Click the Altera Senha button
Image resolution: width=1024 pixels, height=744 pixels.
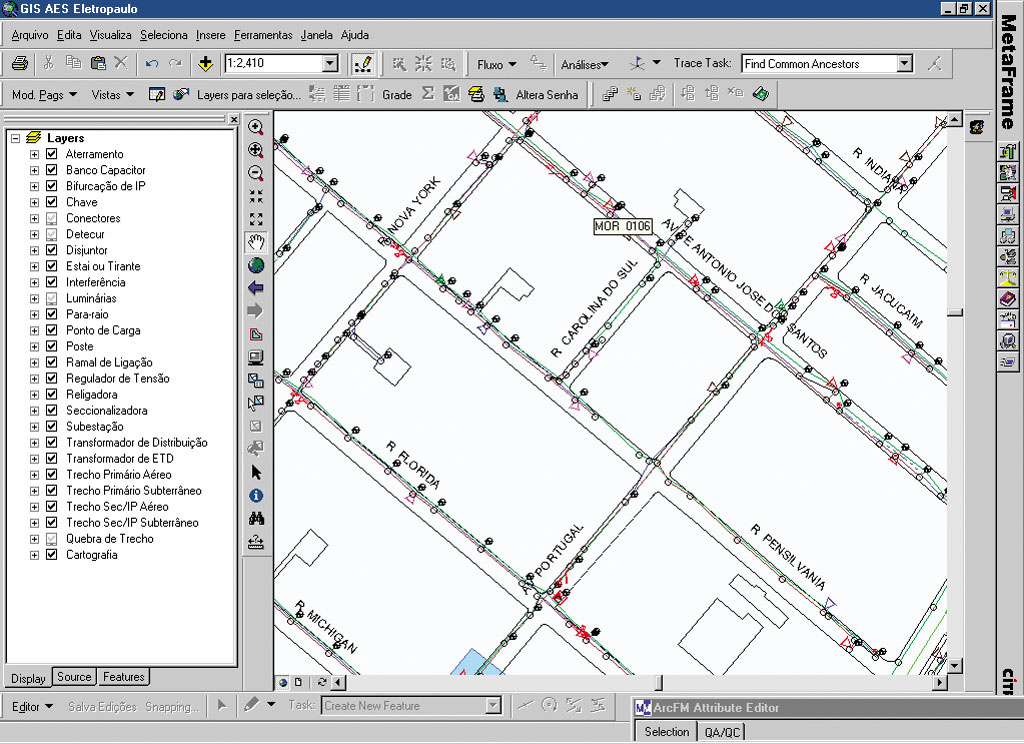point(546,95)
